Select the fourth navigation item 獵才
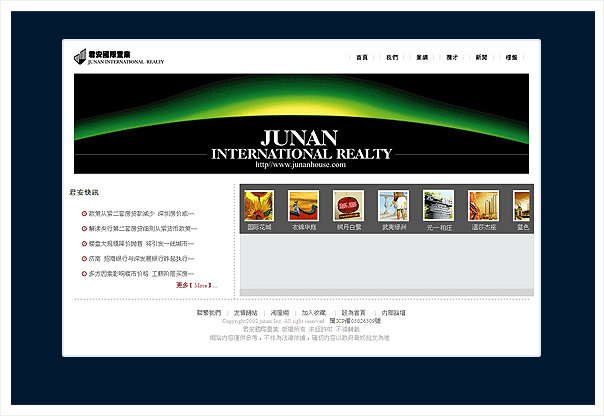Image resolution: width=604 pixels, height=416 pixels. tap(452, 57)
